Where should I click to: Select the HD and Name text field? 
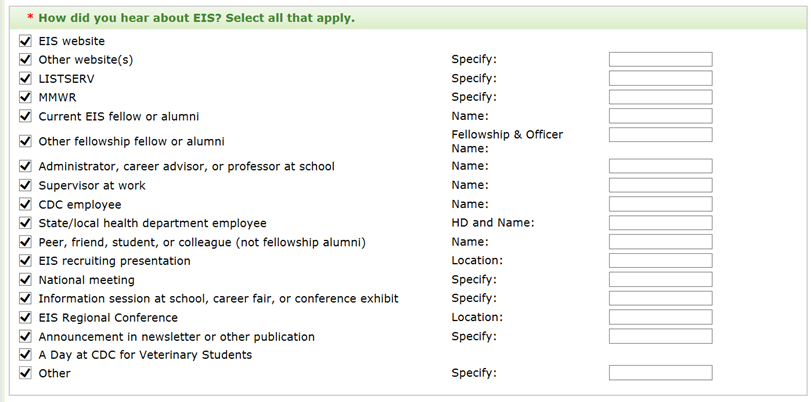coord(660,223)
